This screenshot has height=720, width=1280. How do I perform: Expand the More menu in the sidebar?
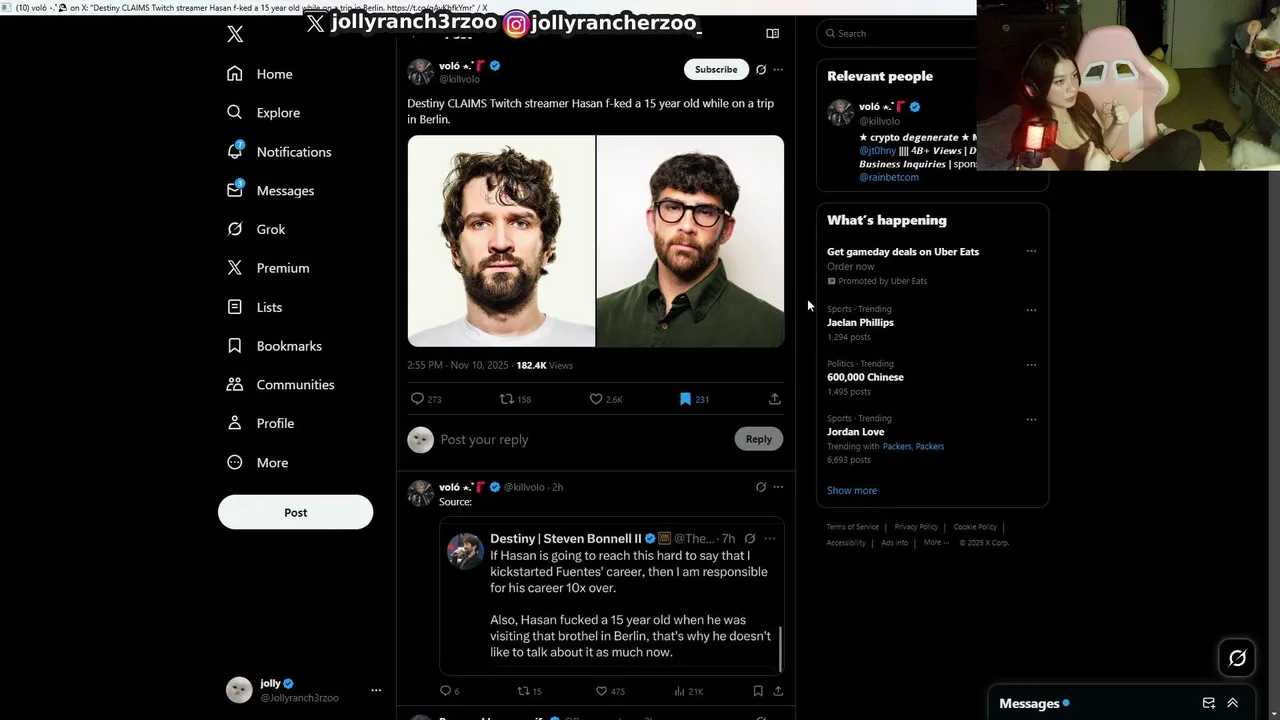tap(257, 463)
